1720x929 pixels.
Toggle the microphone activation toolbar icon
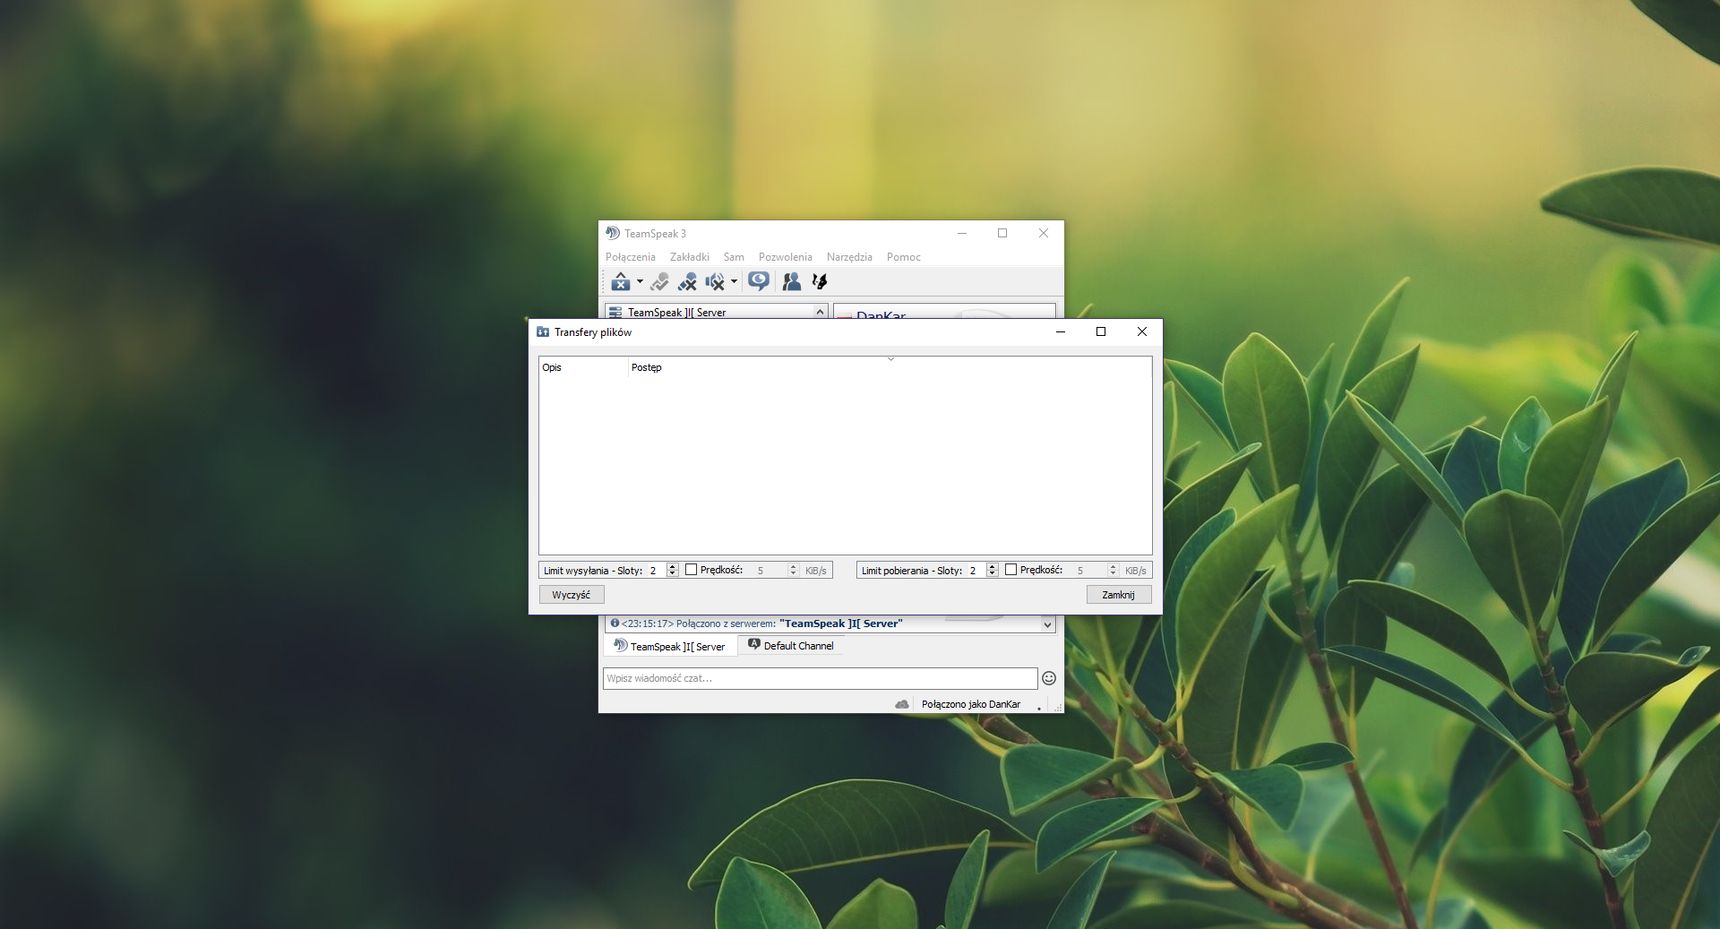(x=659, y=282)
